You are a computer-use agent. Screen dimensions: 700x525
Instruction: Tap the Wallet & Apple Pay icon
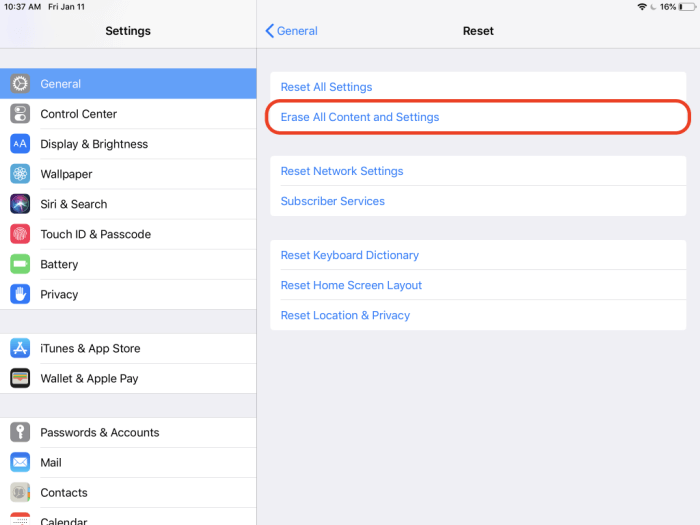[x=20, y=378]
